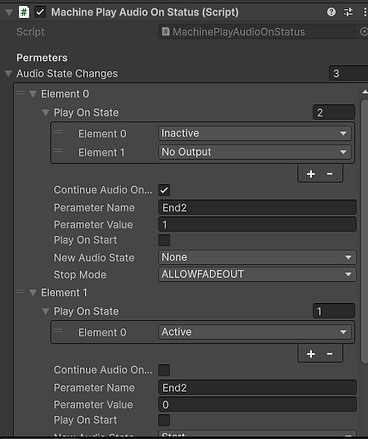Edit Perameter Name field in Element 0
Viewport: 368px width, 439px height.
pyautogui.click(x=257, y=208)
